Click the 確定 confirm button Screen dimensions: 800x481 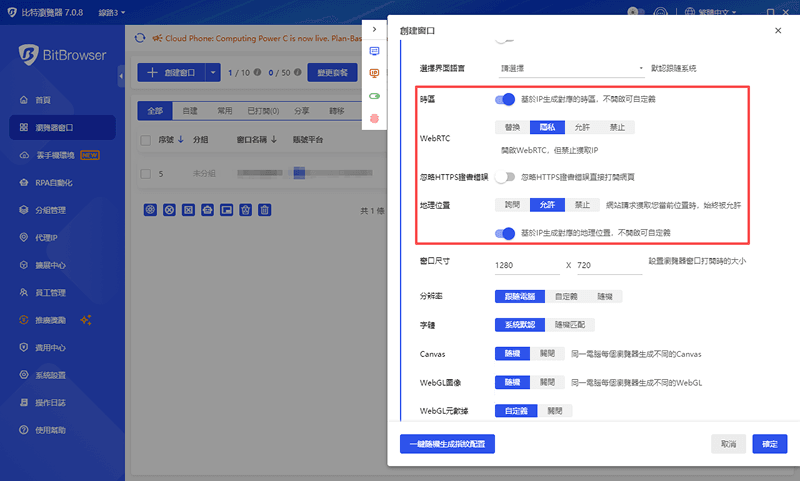(769, 443)
